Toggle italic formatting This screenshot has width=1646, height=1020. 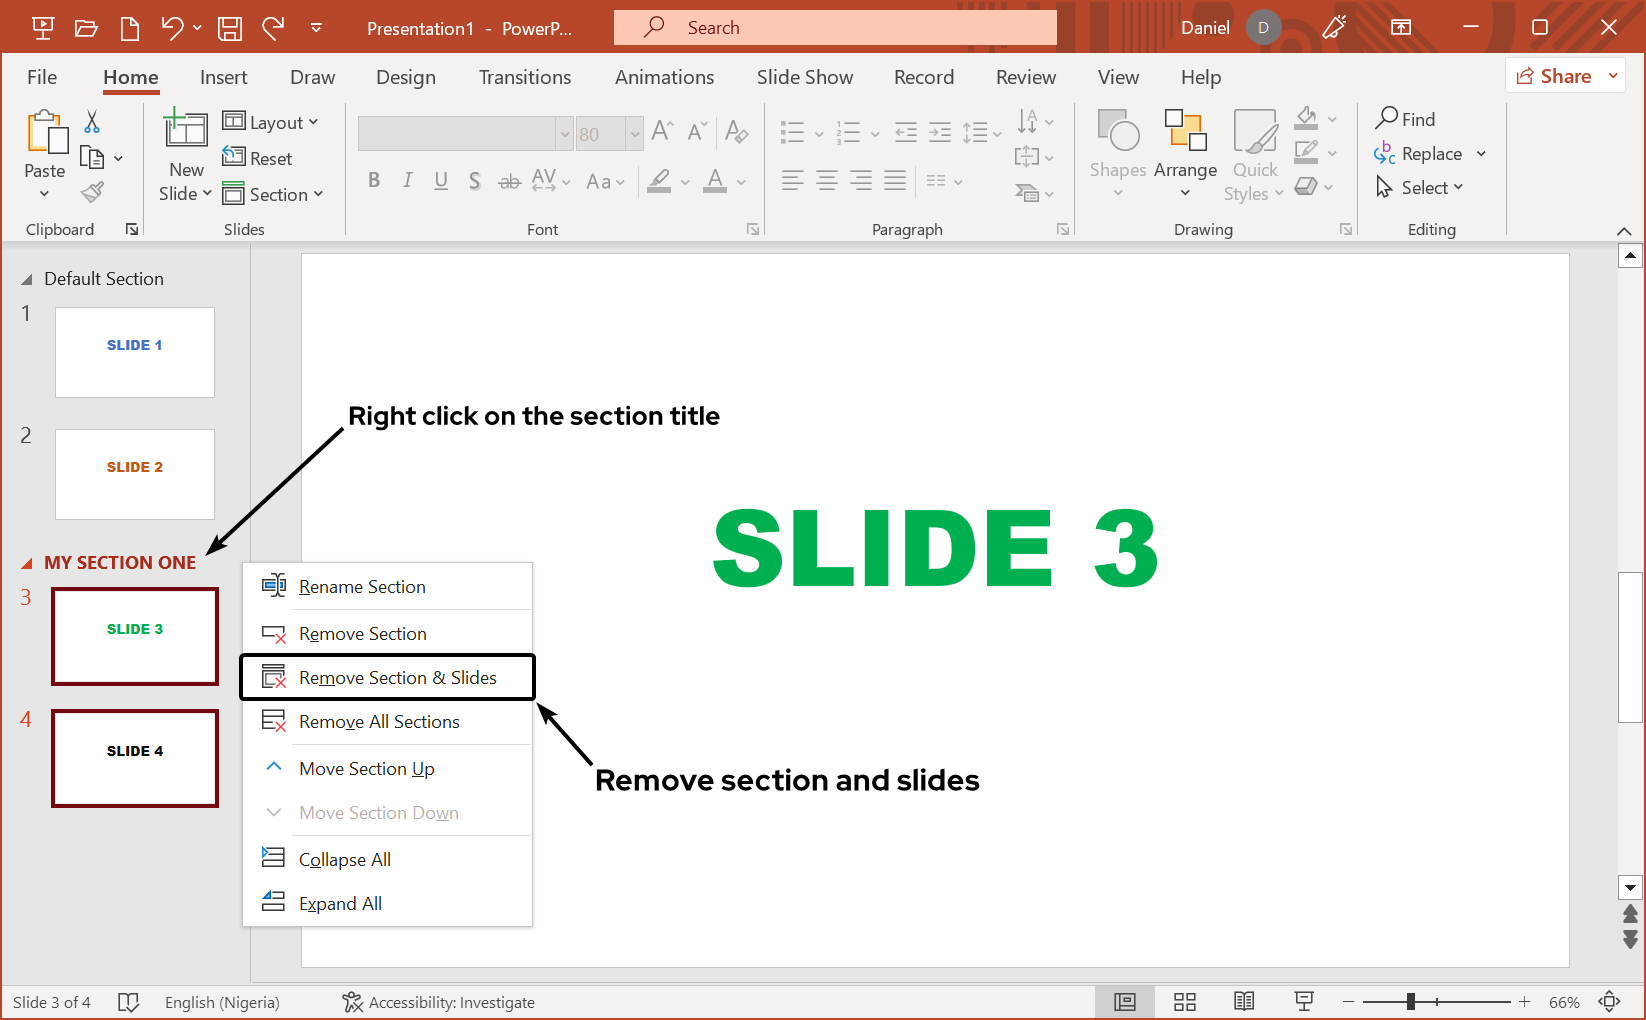coord(407,181)
